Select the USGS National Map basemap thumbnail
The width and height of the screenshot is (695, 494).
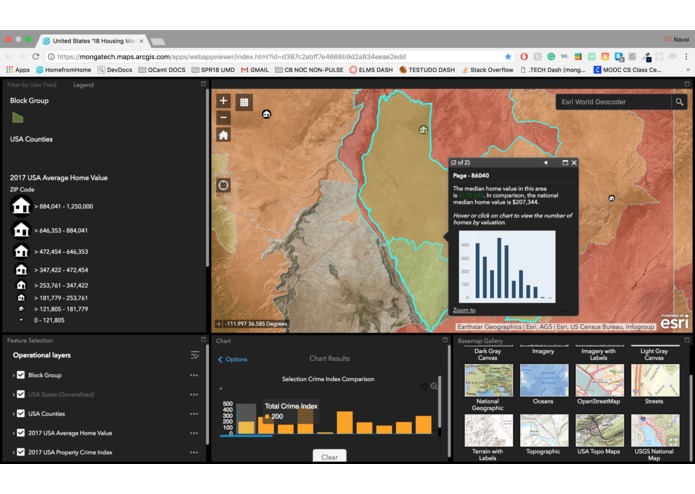pos(655,430)
